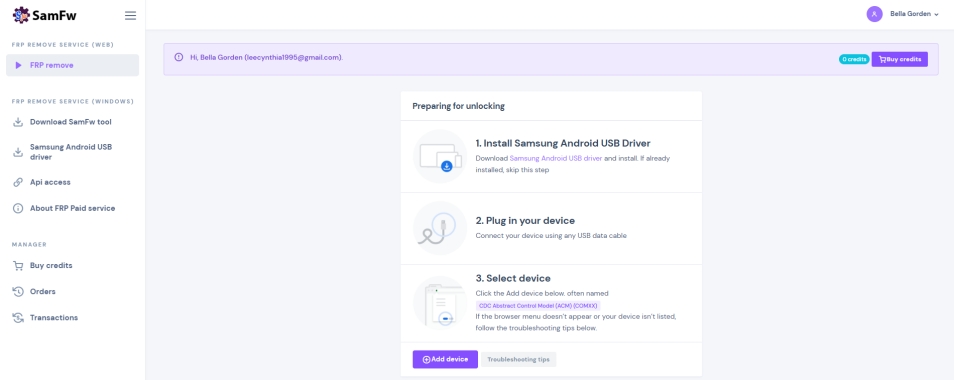
Task: Click the Add device button
Action: point(445,359)
